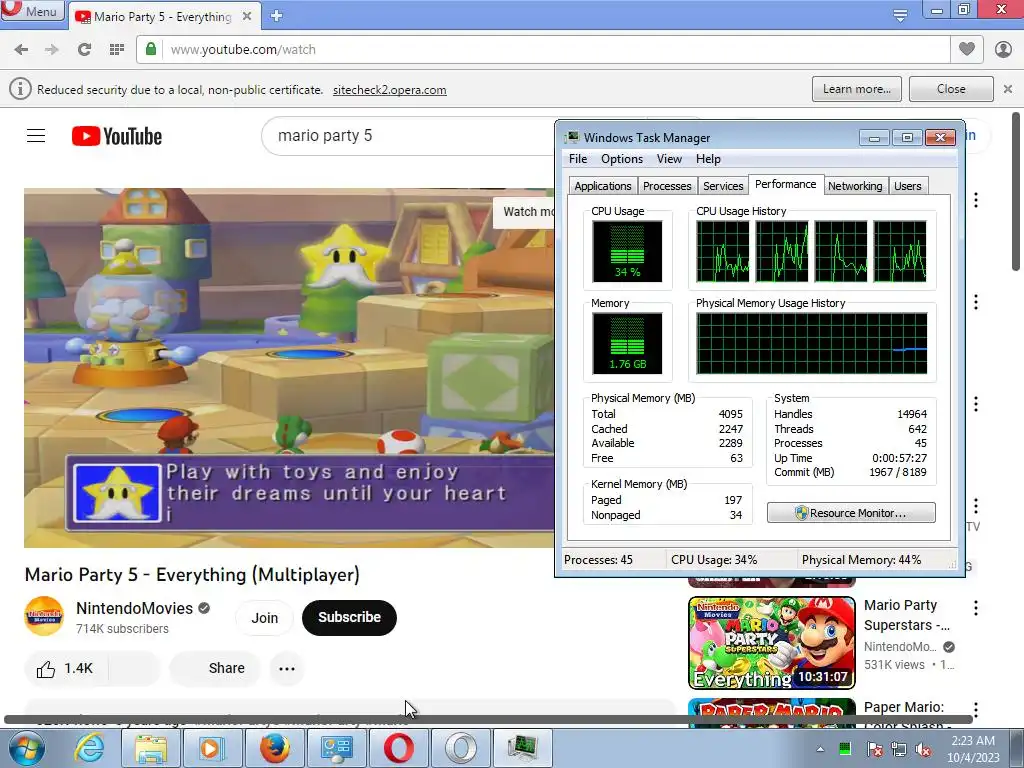This screenshot has width=1024, height=768.
Task: Open Resource Monitor from Task Manager
Action: tap(851, 513)
